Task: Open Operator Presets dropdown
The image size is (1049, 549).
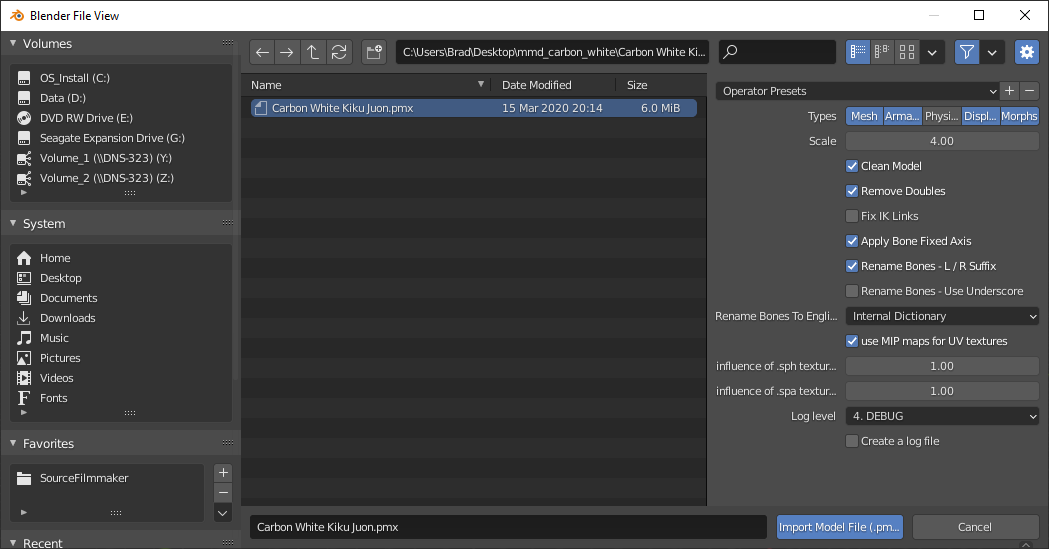Action: pyautogui.click(x=858, y=91)
